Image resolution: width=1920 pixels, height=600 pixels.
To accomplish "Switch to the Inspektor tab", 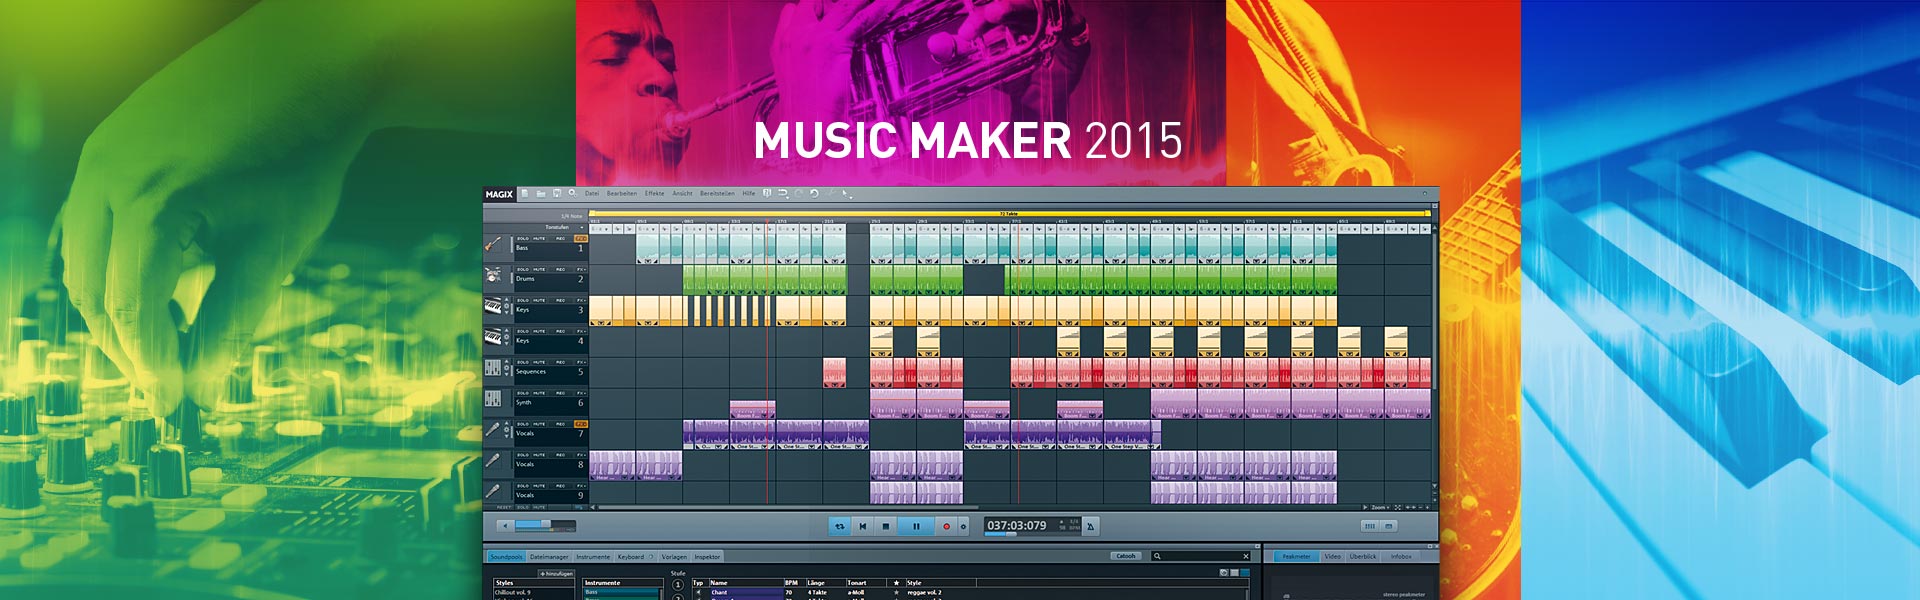I will (707, 556).
